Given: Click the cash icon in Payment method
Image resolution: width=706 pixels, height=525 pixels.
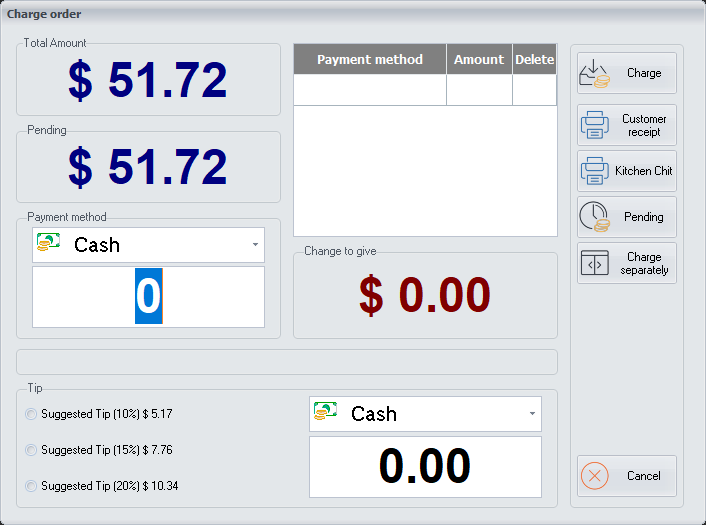Looking at the screenshot, I should click(48, 244).
